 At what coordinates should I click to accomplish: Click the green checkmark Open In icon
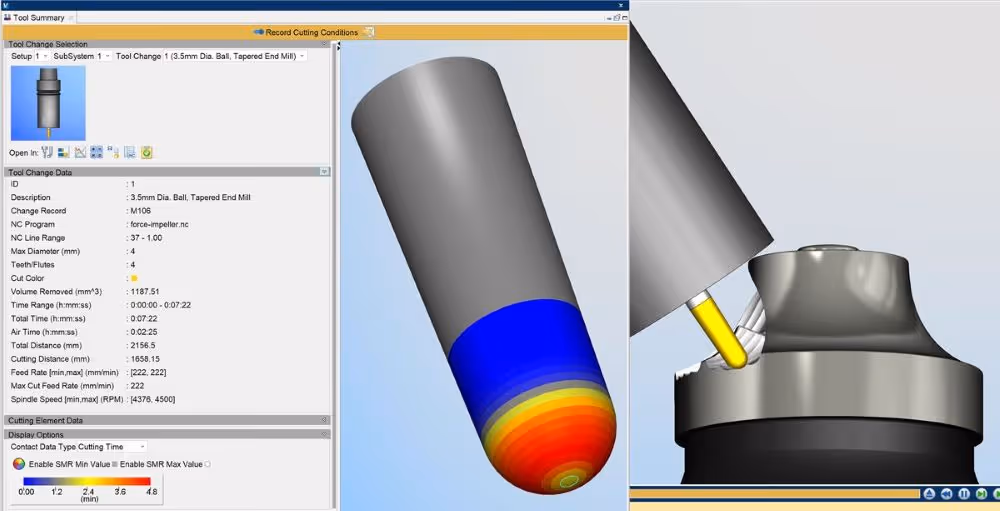tap(146, 152)
